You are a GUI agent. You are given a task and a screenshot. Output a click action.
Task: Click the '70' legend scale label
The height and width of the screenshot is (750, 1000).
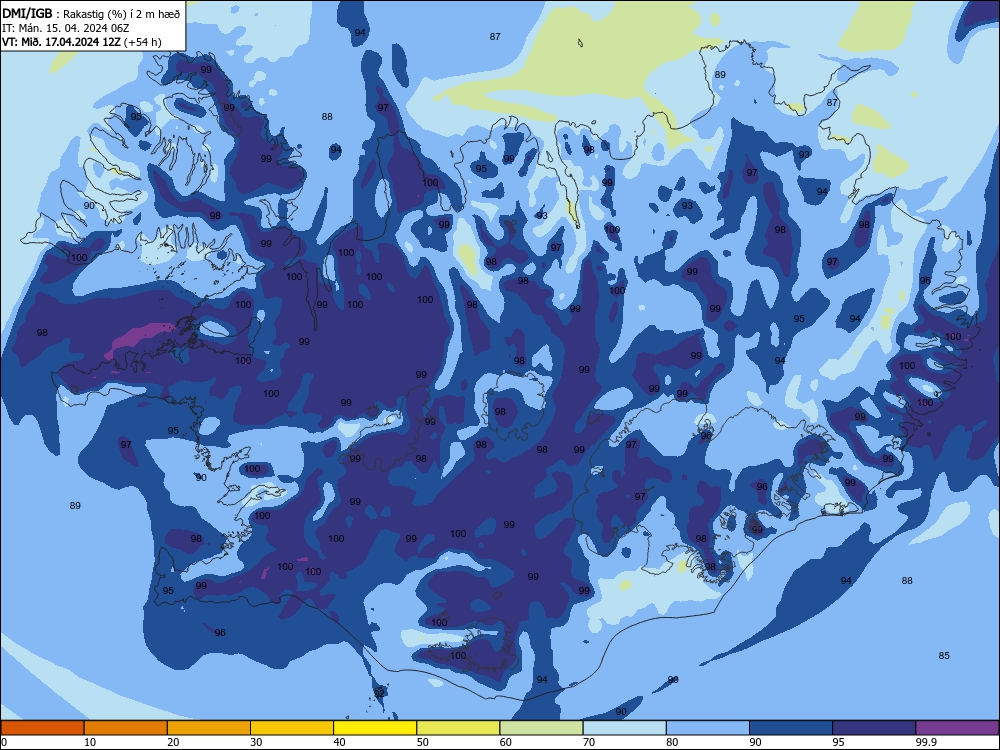(x=589, y=742)
